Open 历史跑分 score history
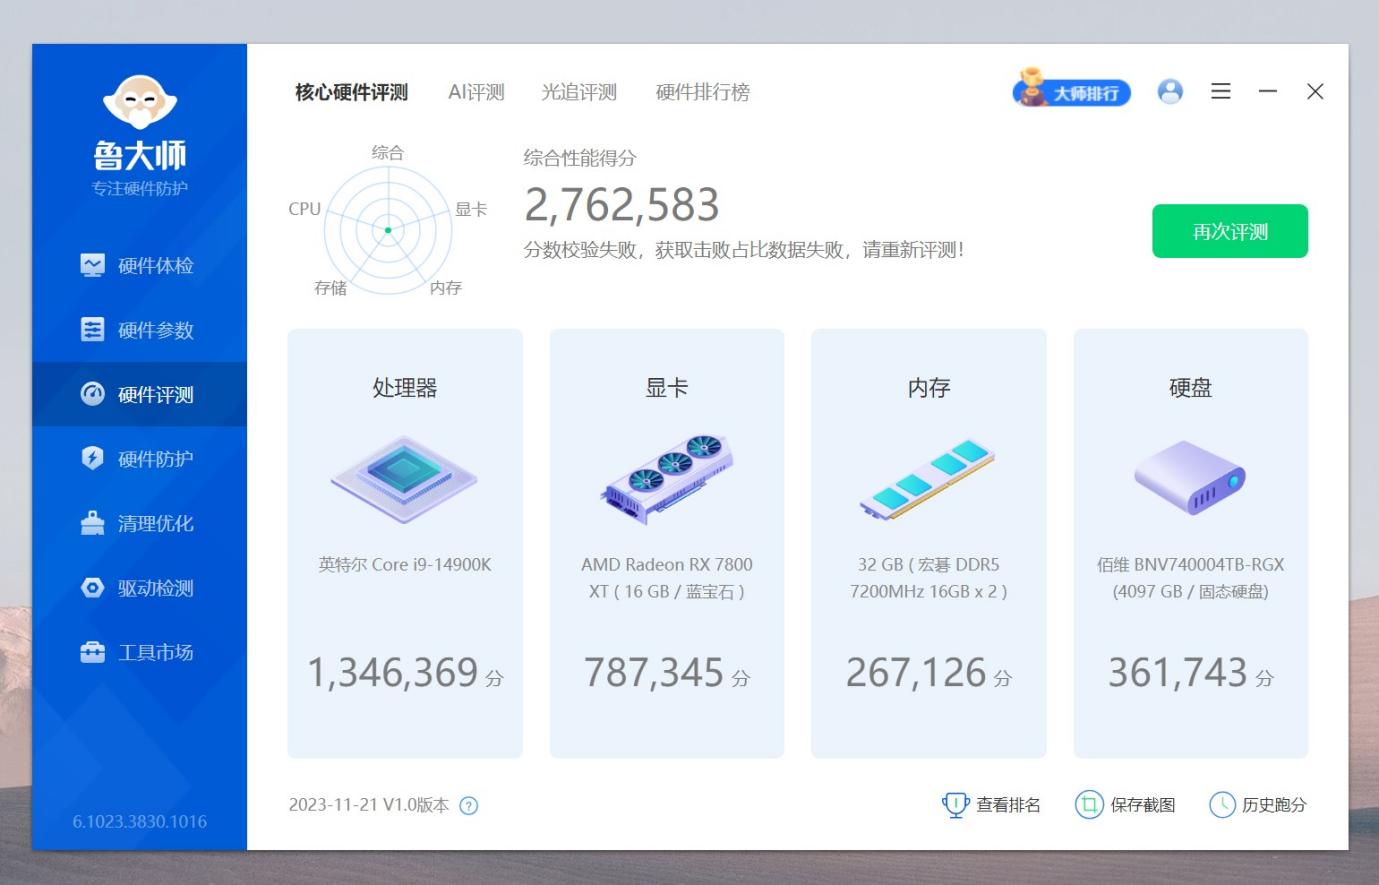 click(x=1258, y=805)
